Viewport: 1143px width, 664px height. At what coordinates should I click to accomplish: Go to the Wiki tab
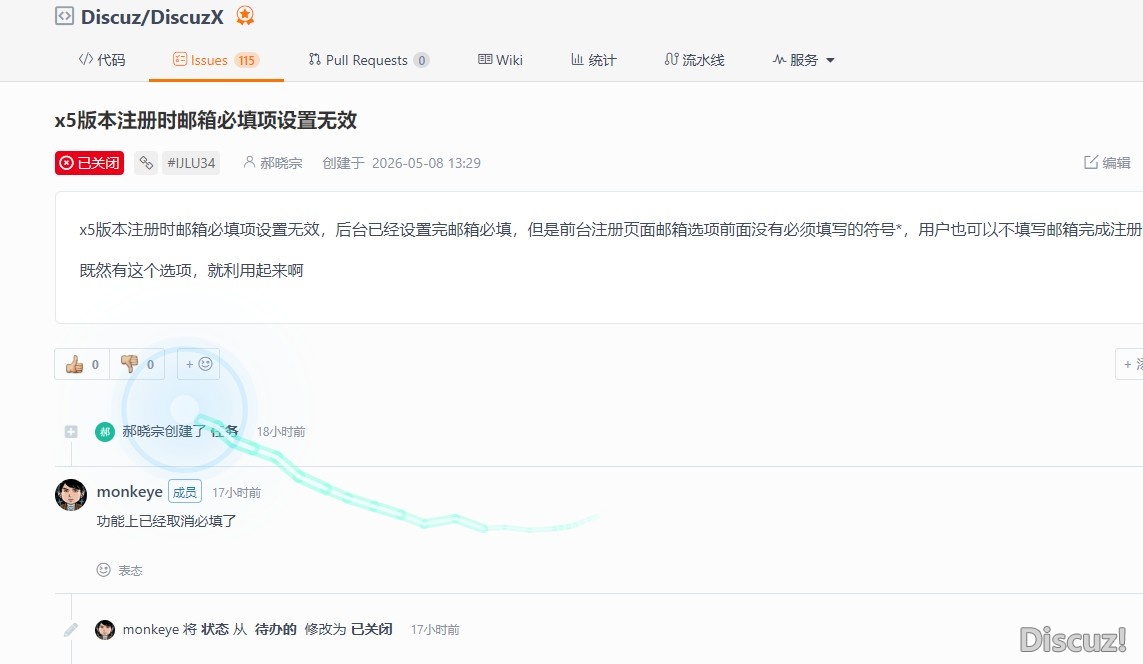pos(500,60)
